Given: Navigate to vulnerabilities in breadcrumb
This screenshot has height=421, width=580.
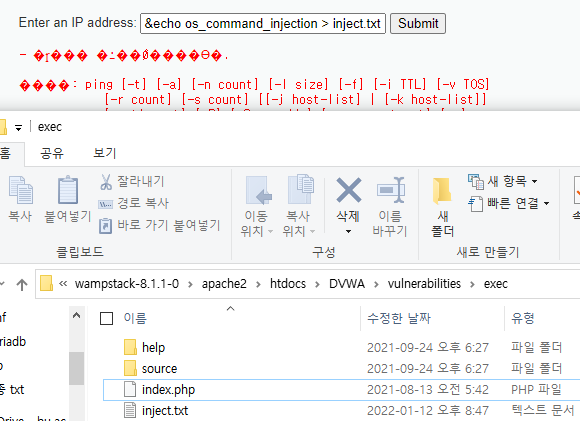Looking at the screenshot, I should coord(424,284).
